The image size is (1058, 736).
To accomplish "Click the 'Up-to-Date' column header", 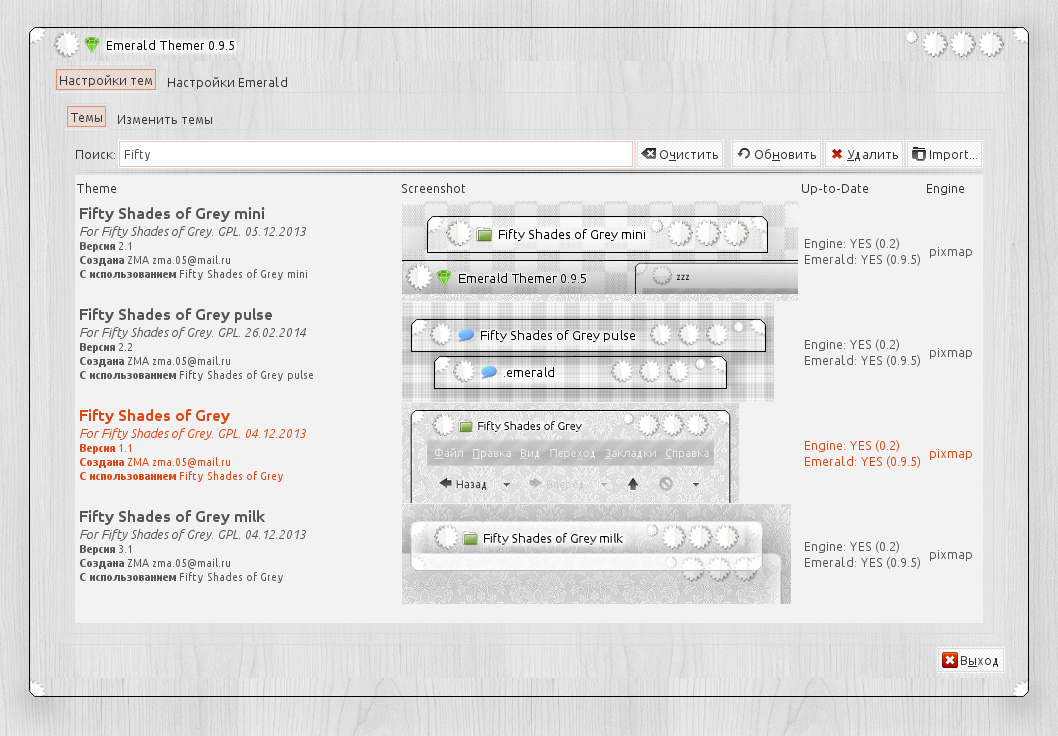I will [835, 189].
